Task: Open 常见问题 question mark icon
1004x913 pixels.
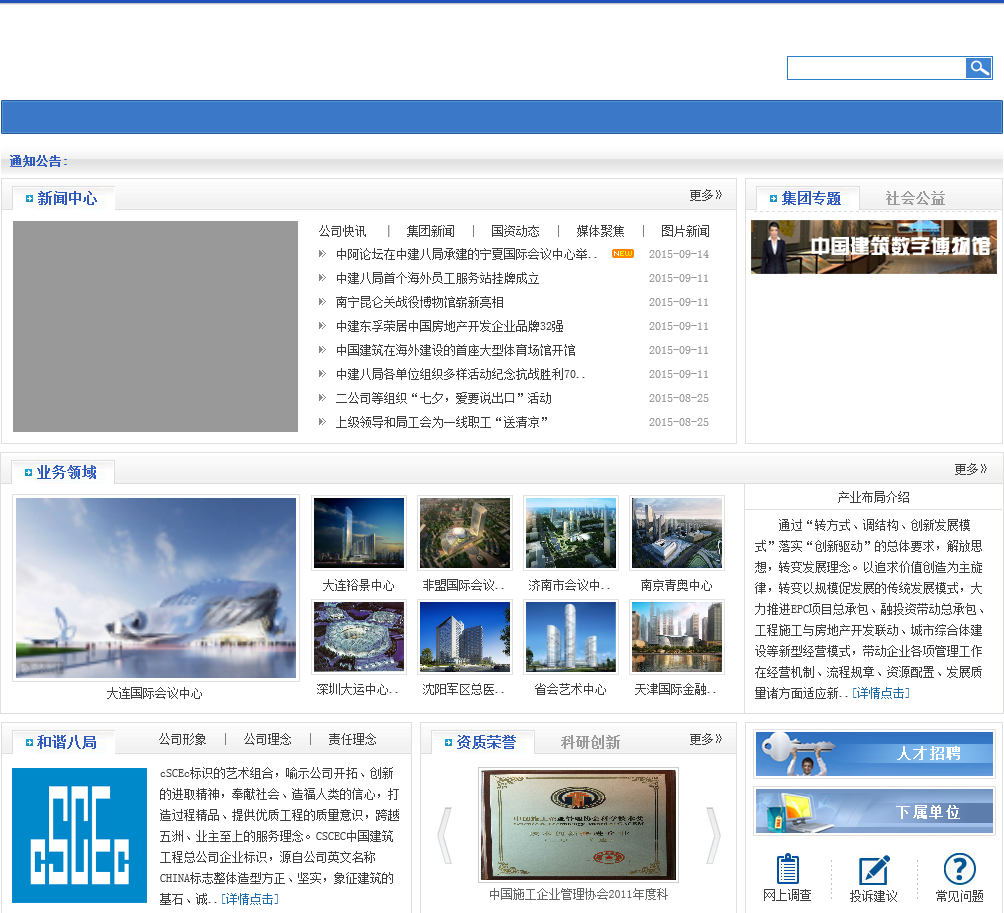Action: (959, 870)
